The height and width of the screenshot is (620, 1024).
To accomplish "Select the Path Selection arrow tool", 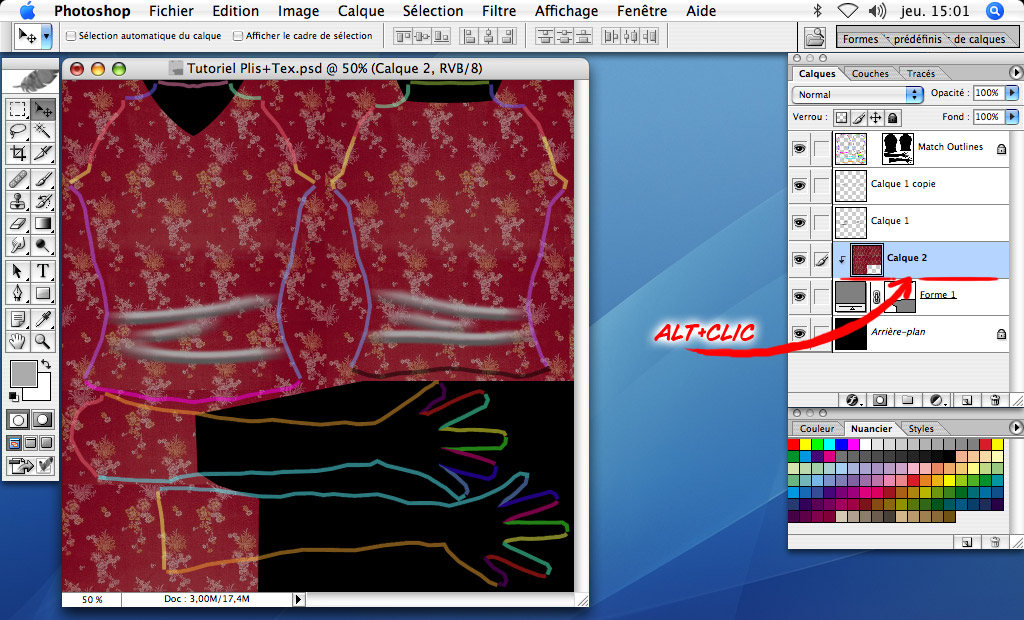I will [x=18, y=270].
